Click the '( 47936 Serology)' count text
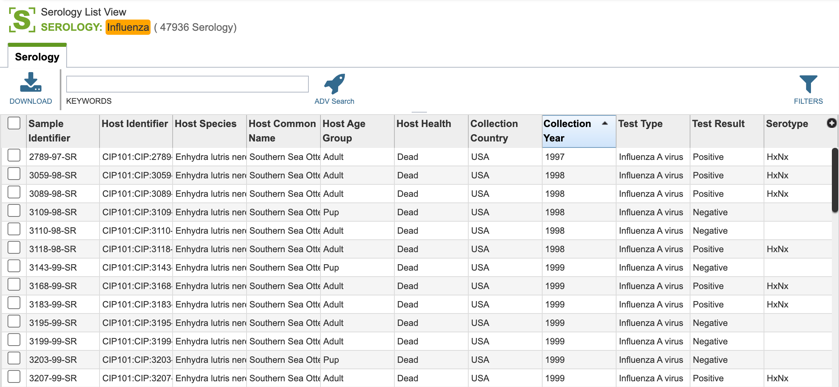The width and height of the screenshot is (839, 387). (x=195, y=27)
